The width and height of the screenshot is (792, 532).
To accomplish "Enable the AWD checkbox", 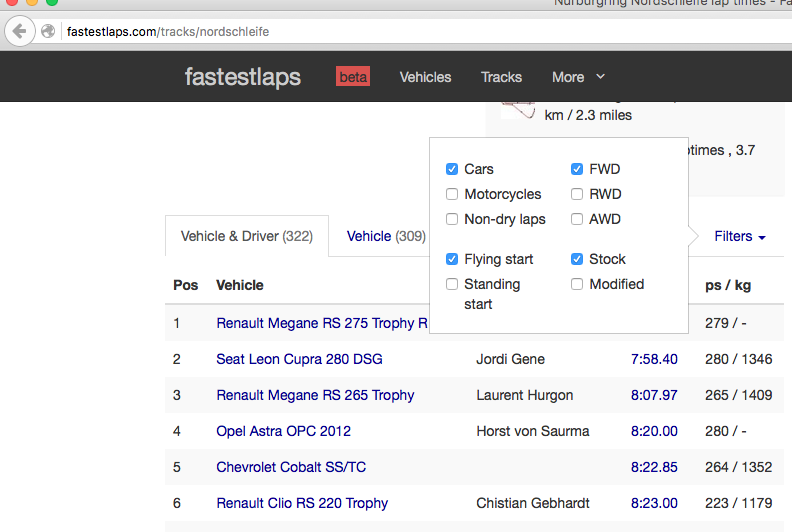I will [577, 219].
